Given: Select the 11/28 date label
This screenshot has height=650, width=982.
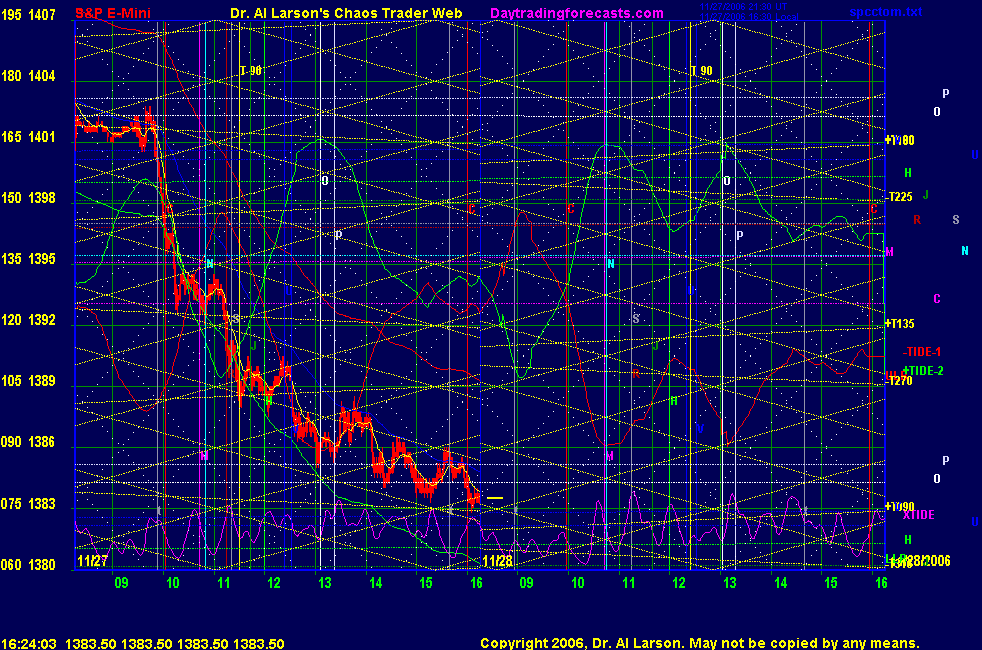Looking at the screenshot, I should 496,562.
